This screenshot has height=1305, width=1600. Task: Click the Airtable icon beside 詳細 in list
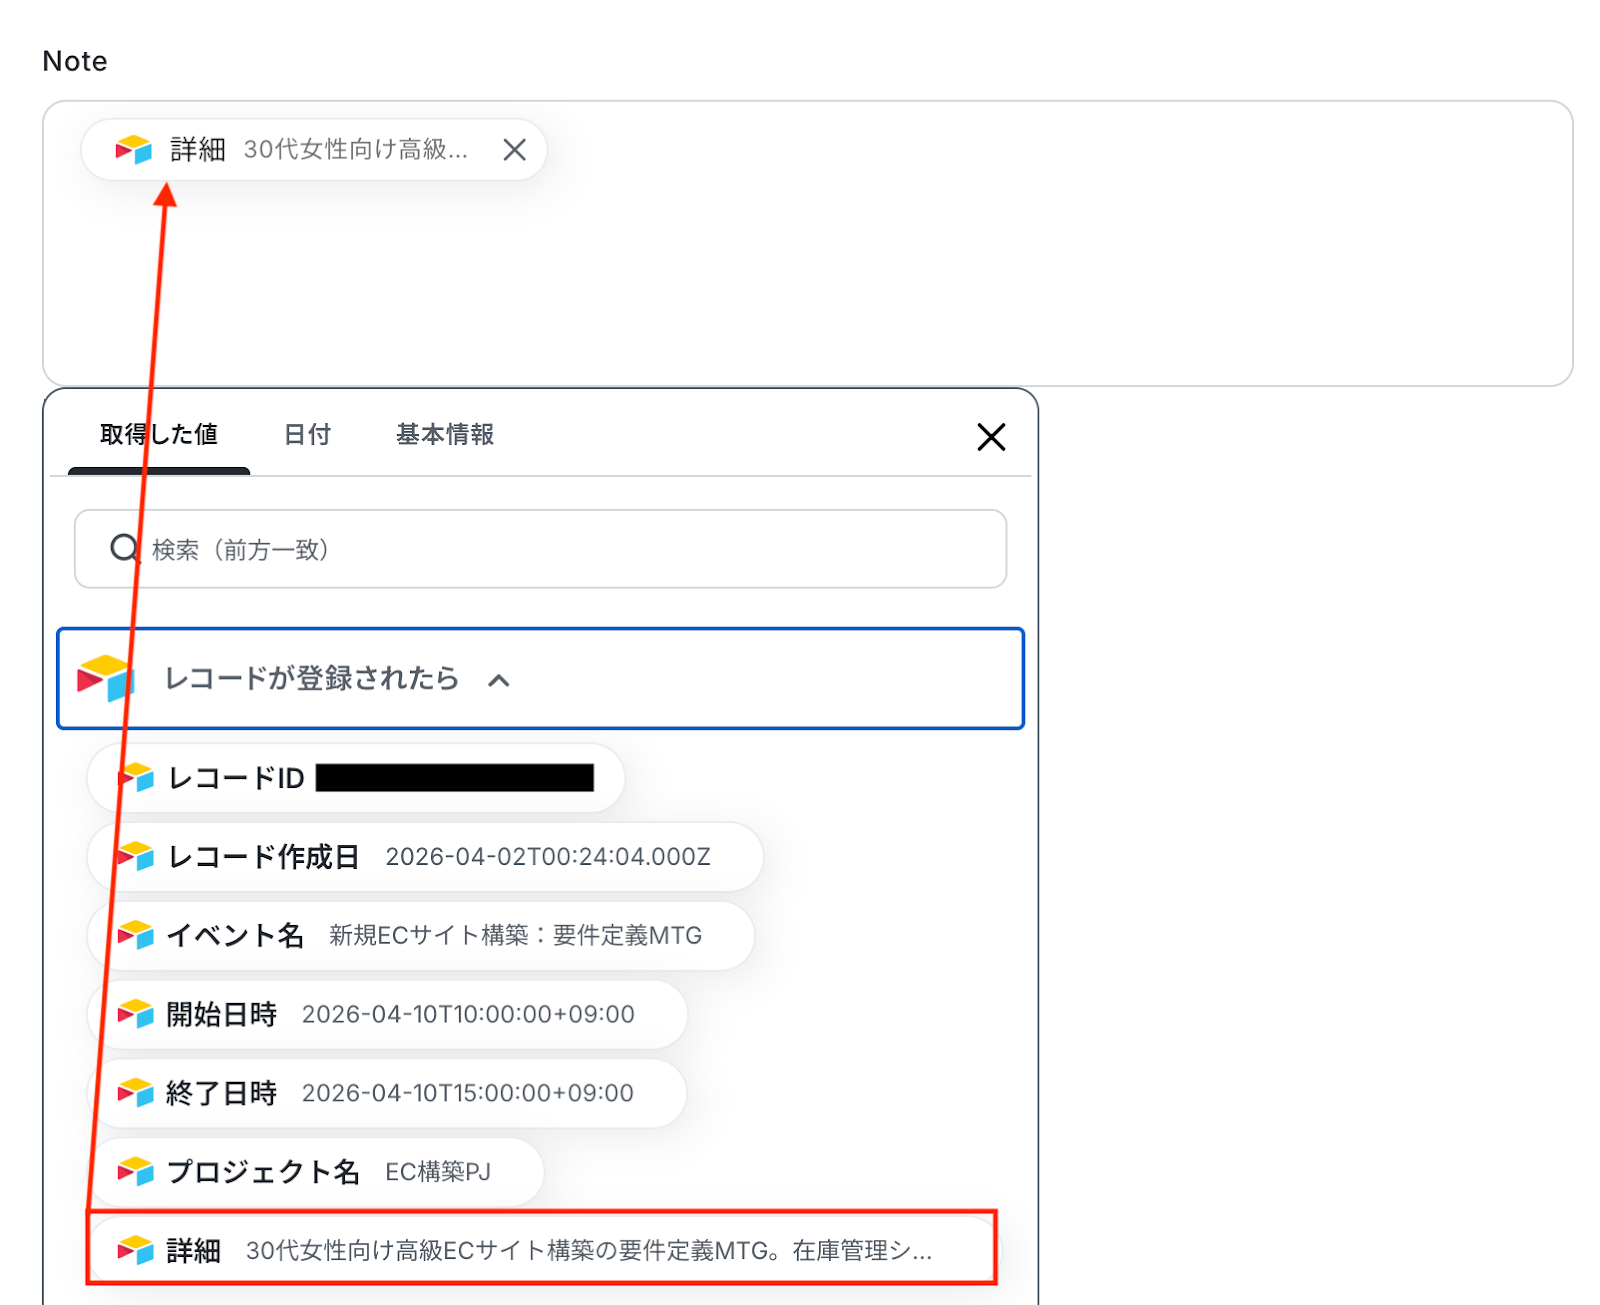click(136, 1250)
